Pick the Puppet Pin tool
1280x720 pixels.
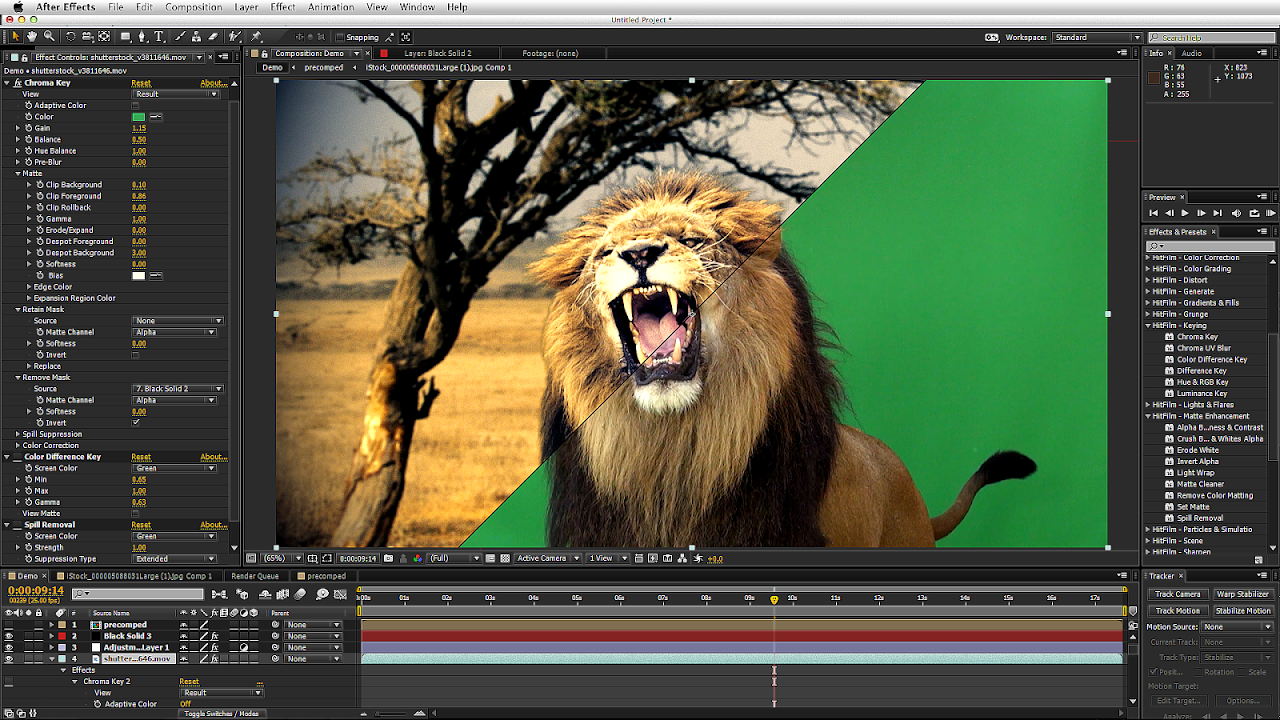coord(255,36)
